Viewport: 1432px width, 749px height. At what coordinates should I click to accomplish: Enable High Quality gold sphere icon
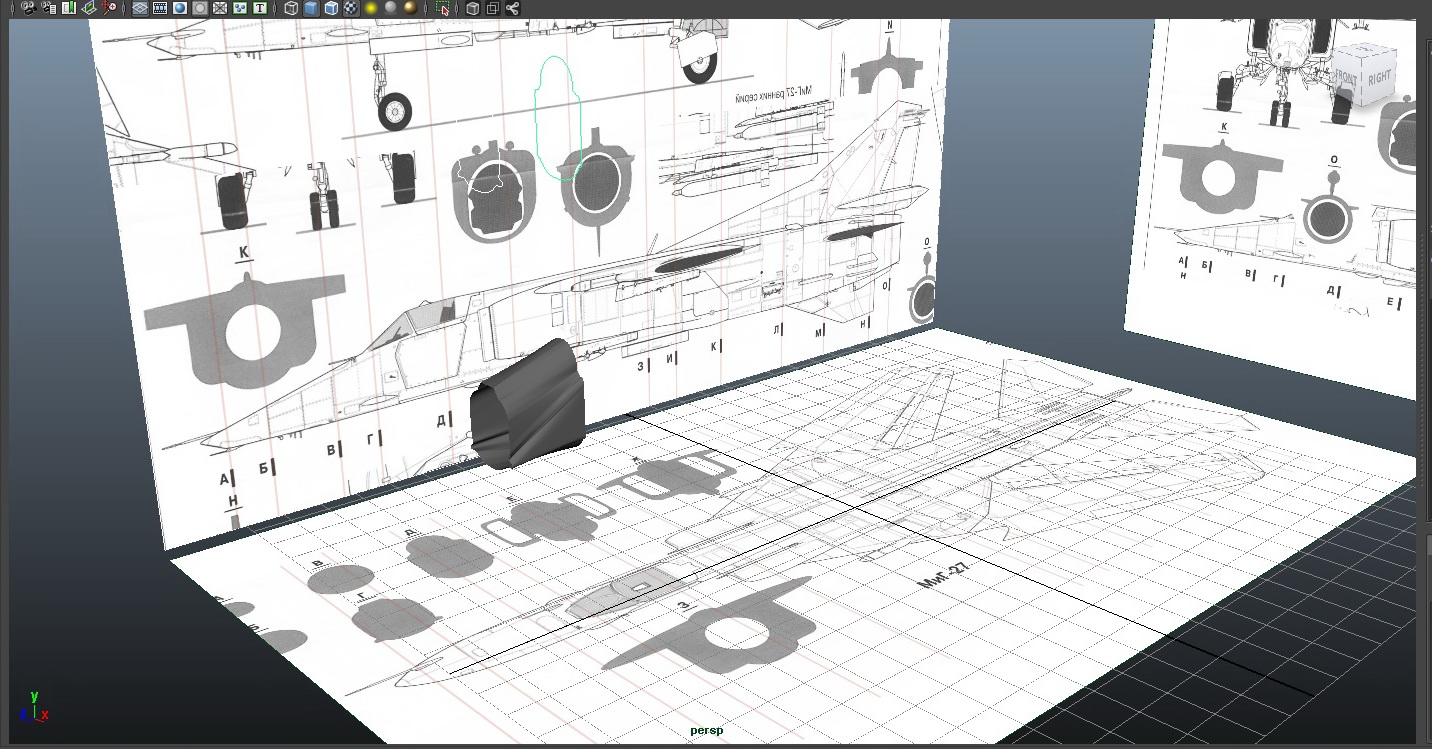point(411,8)
